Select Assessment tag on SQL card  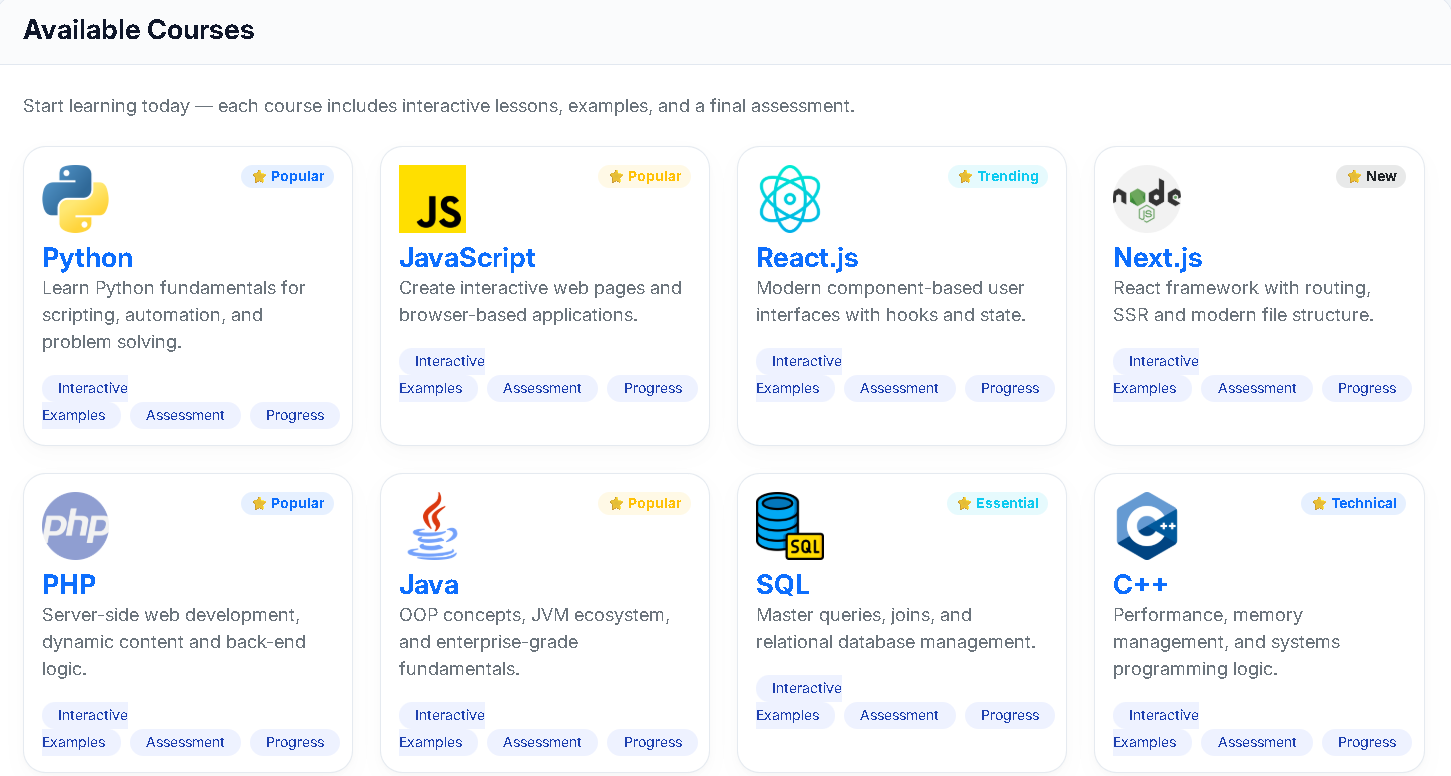899,715
